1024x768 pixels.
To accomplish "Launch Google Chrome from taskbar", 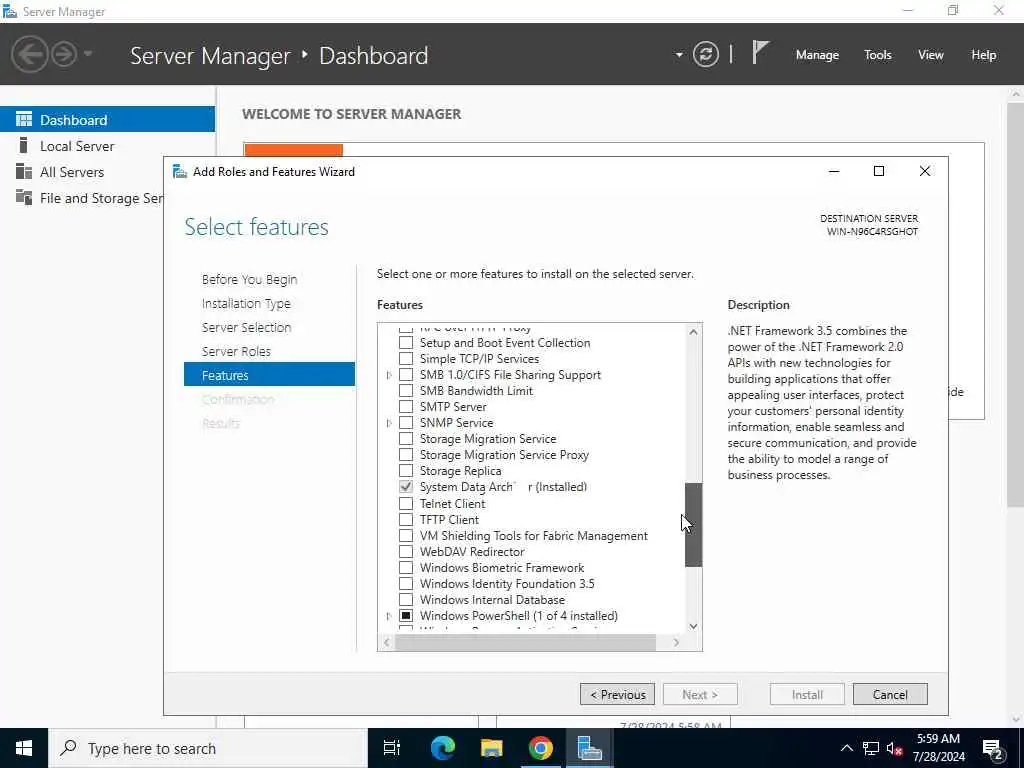I will 540,748.
